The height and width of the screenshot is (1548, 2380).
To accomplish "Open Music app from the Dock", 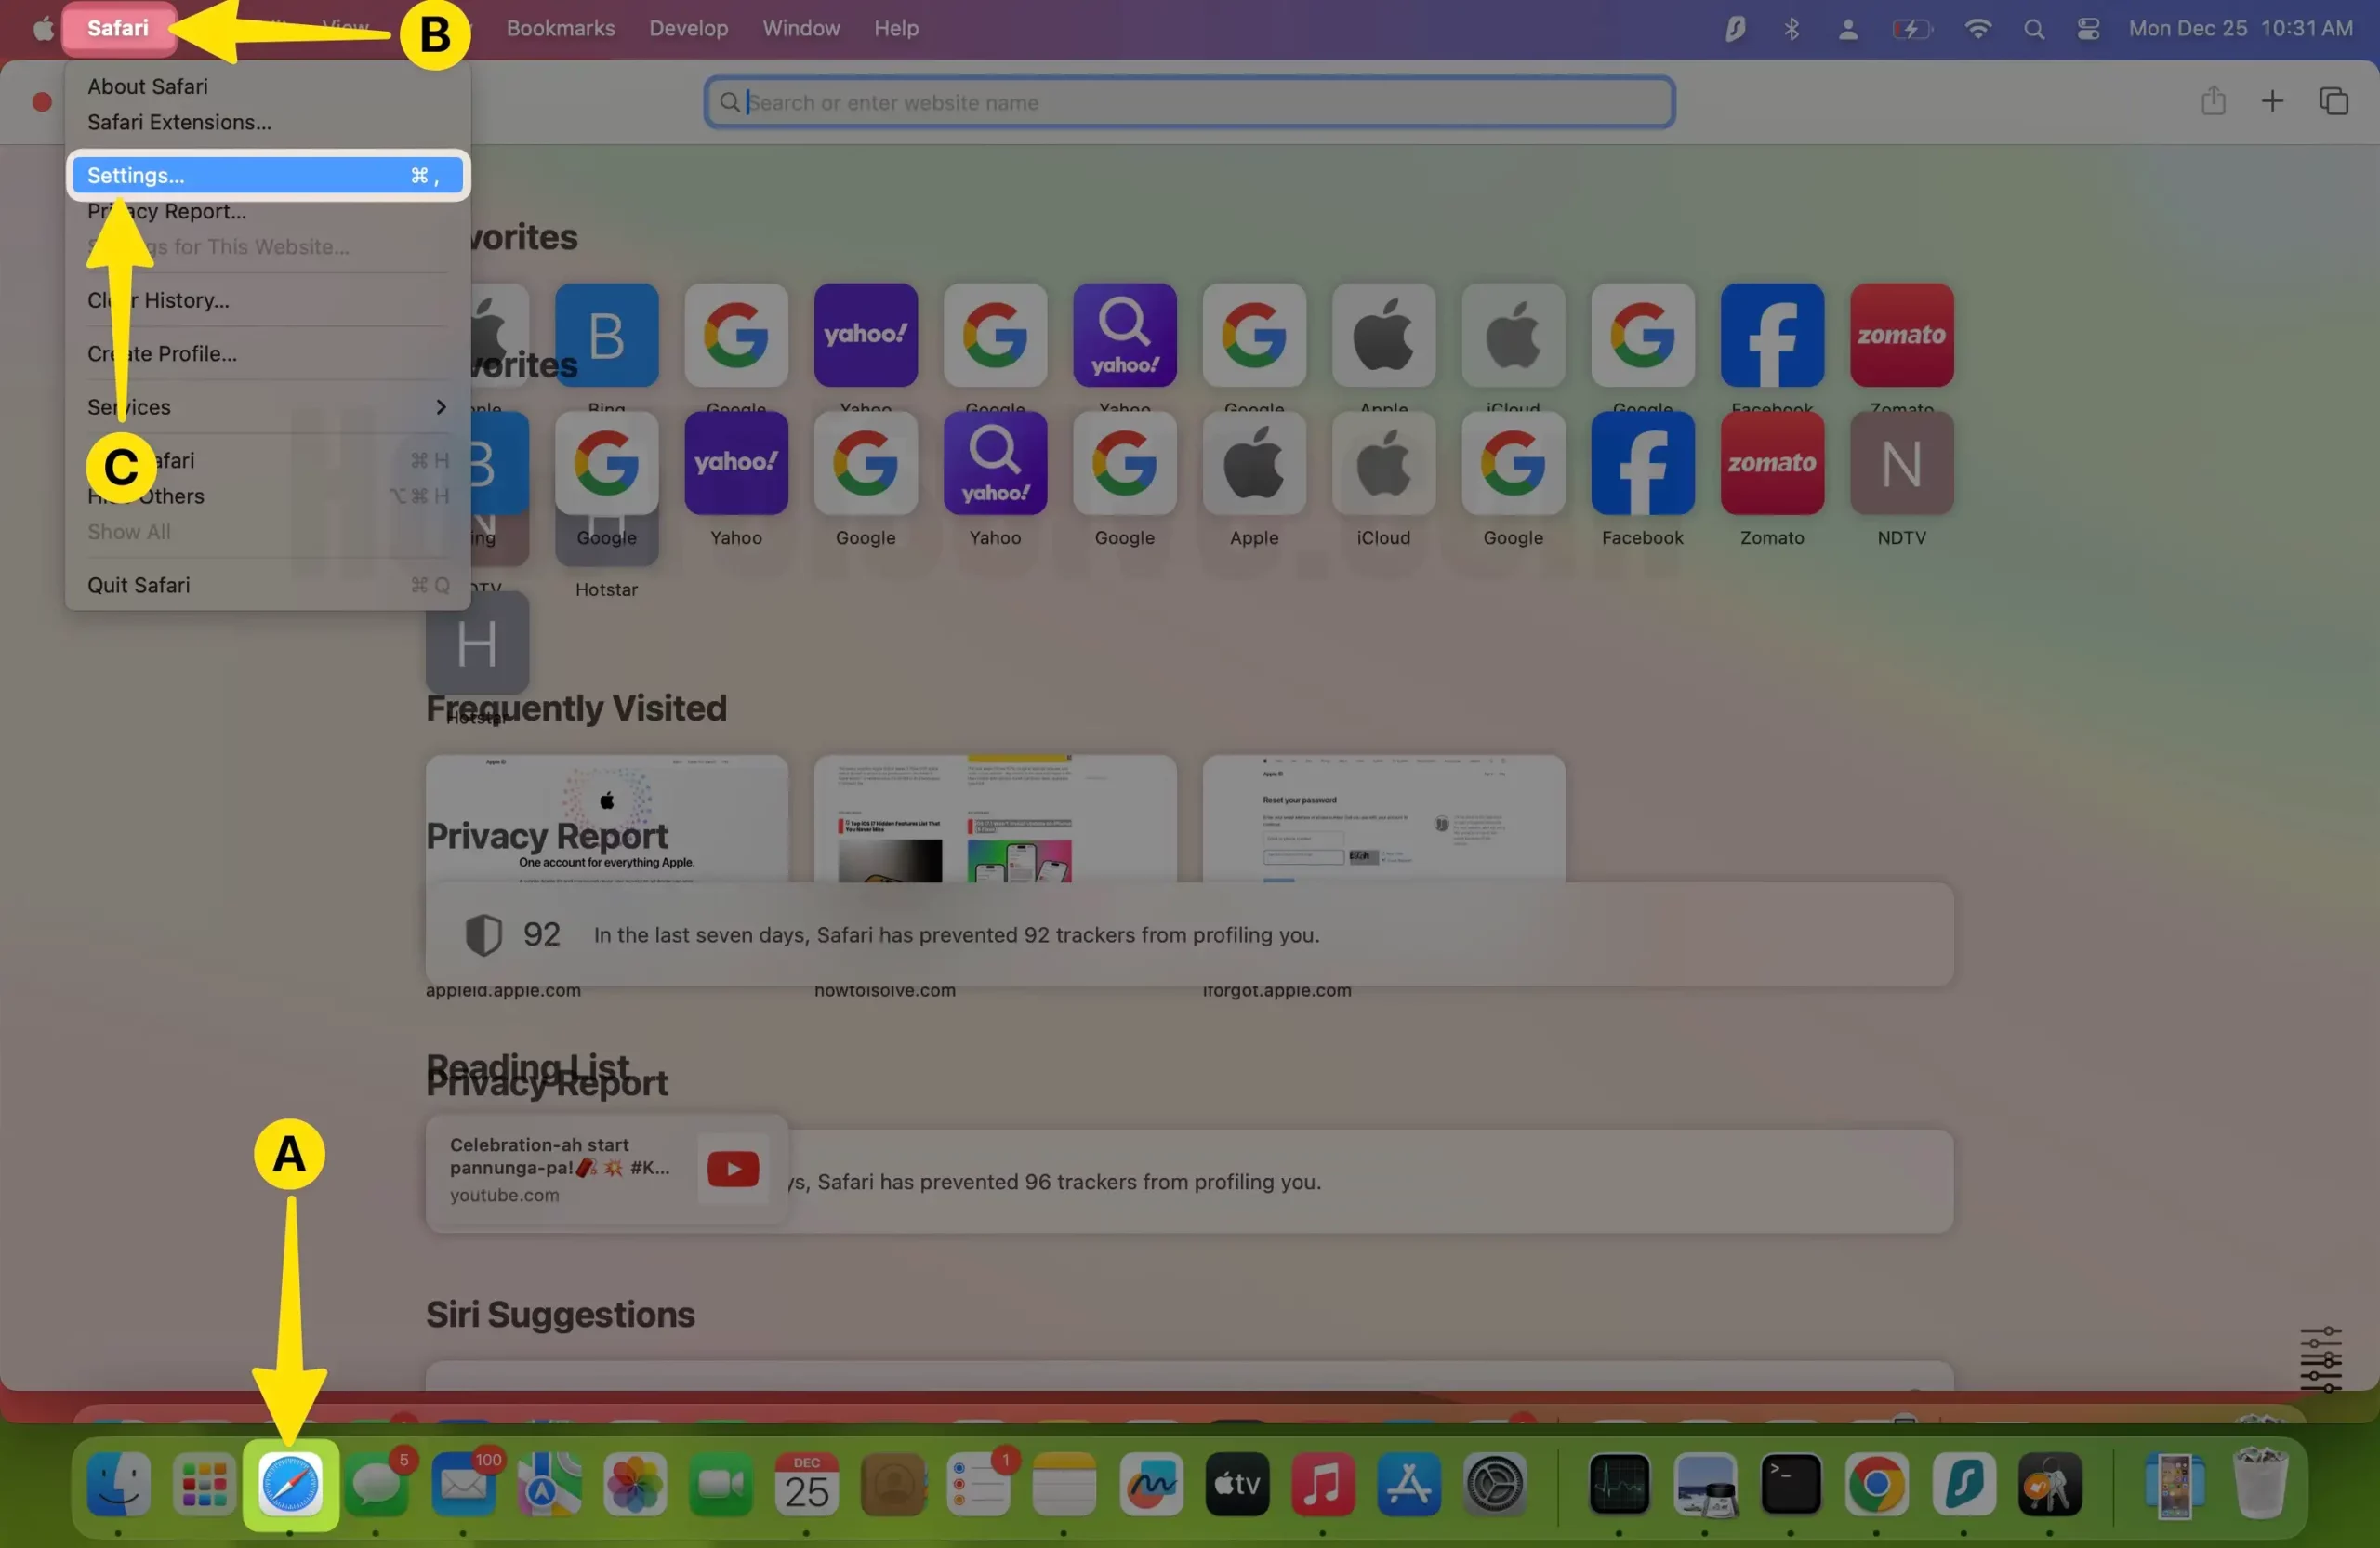I will 1322,1486.
